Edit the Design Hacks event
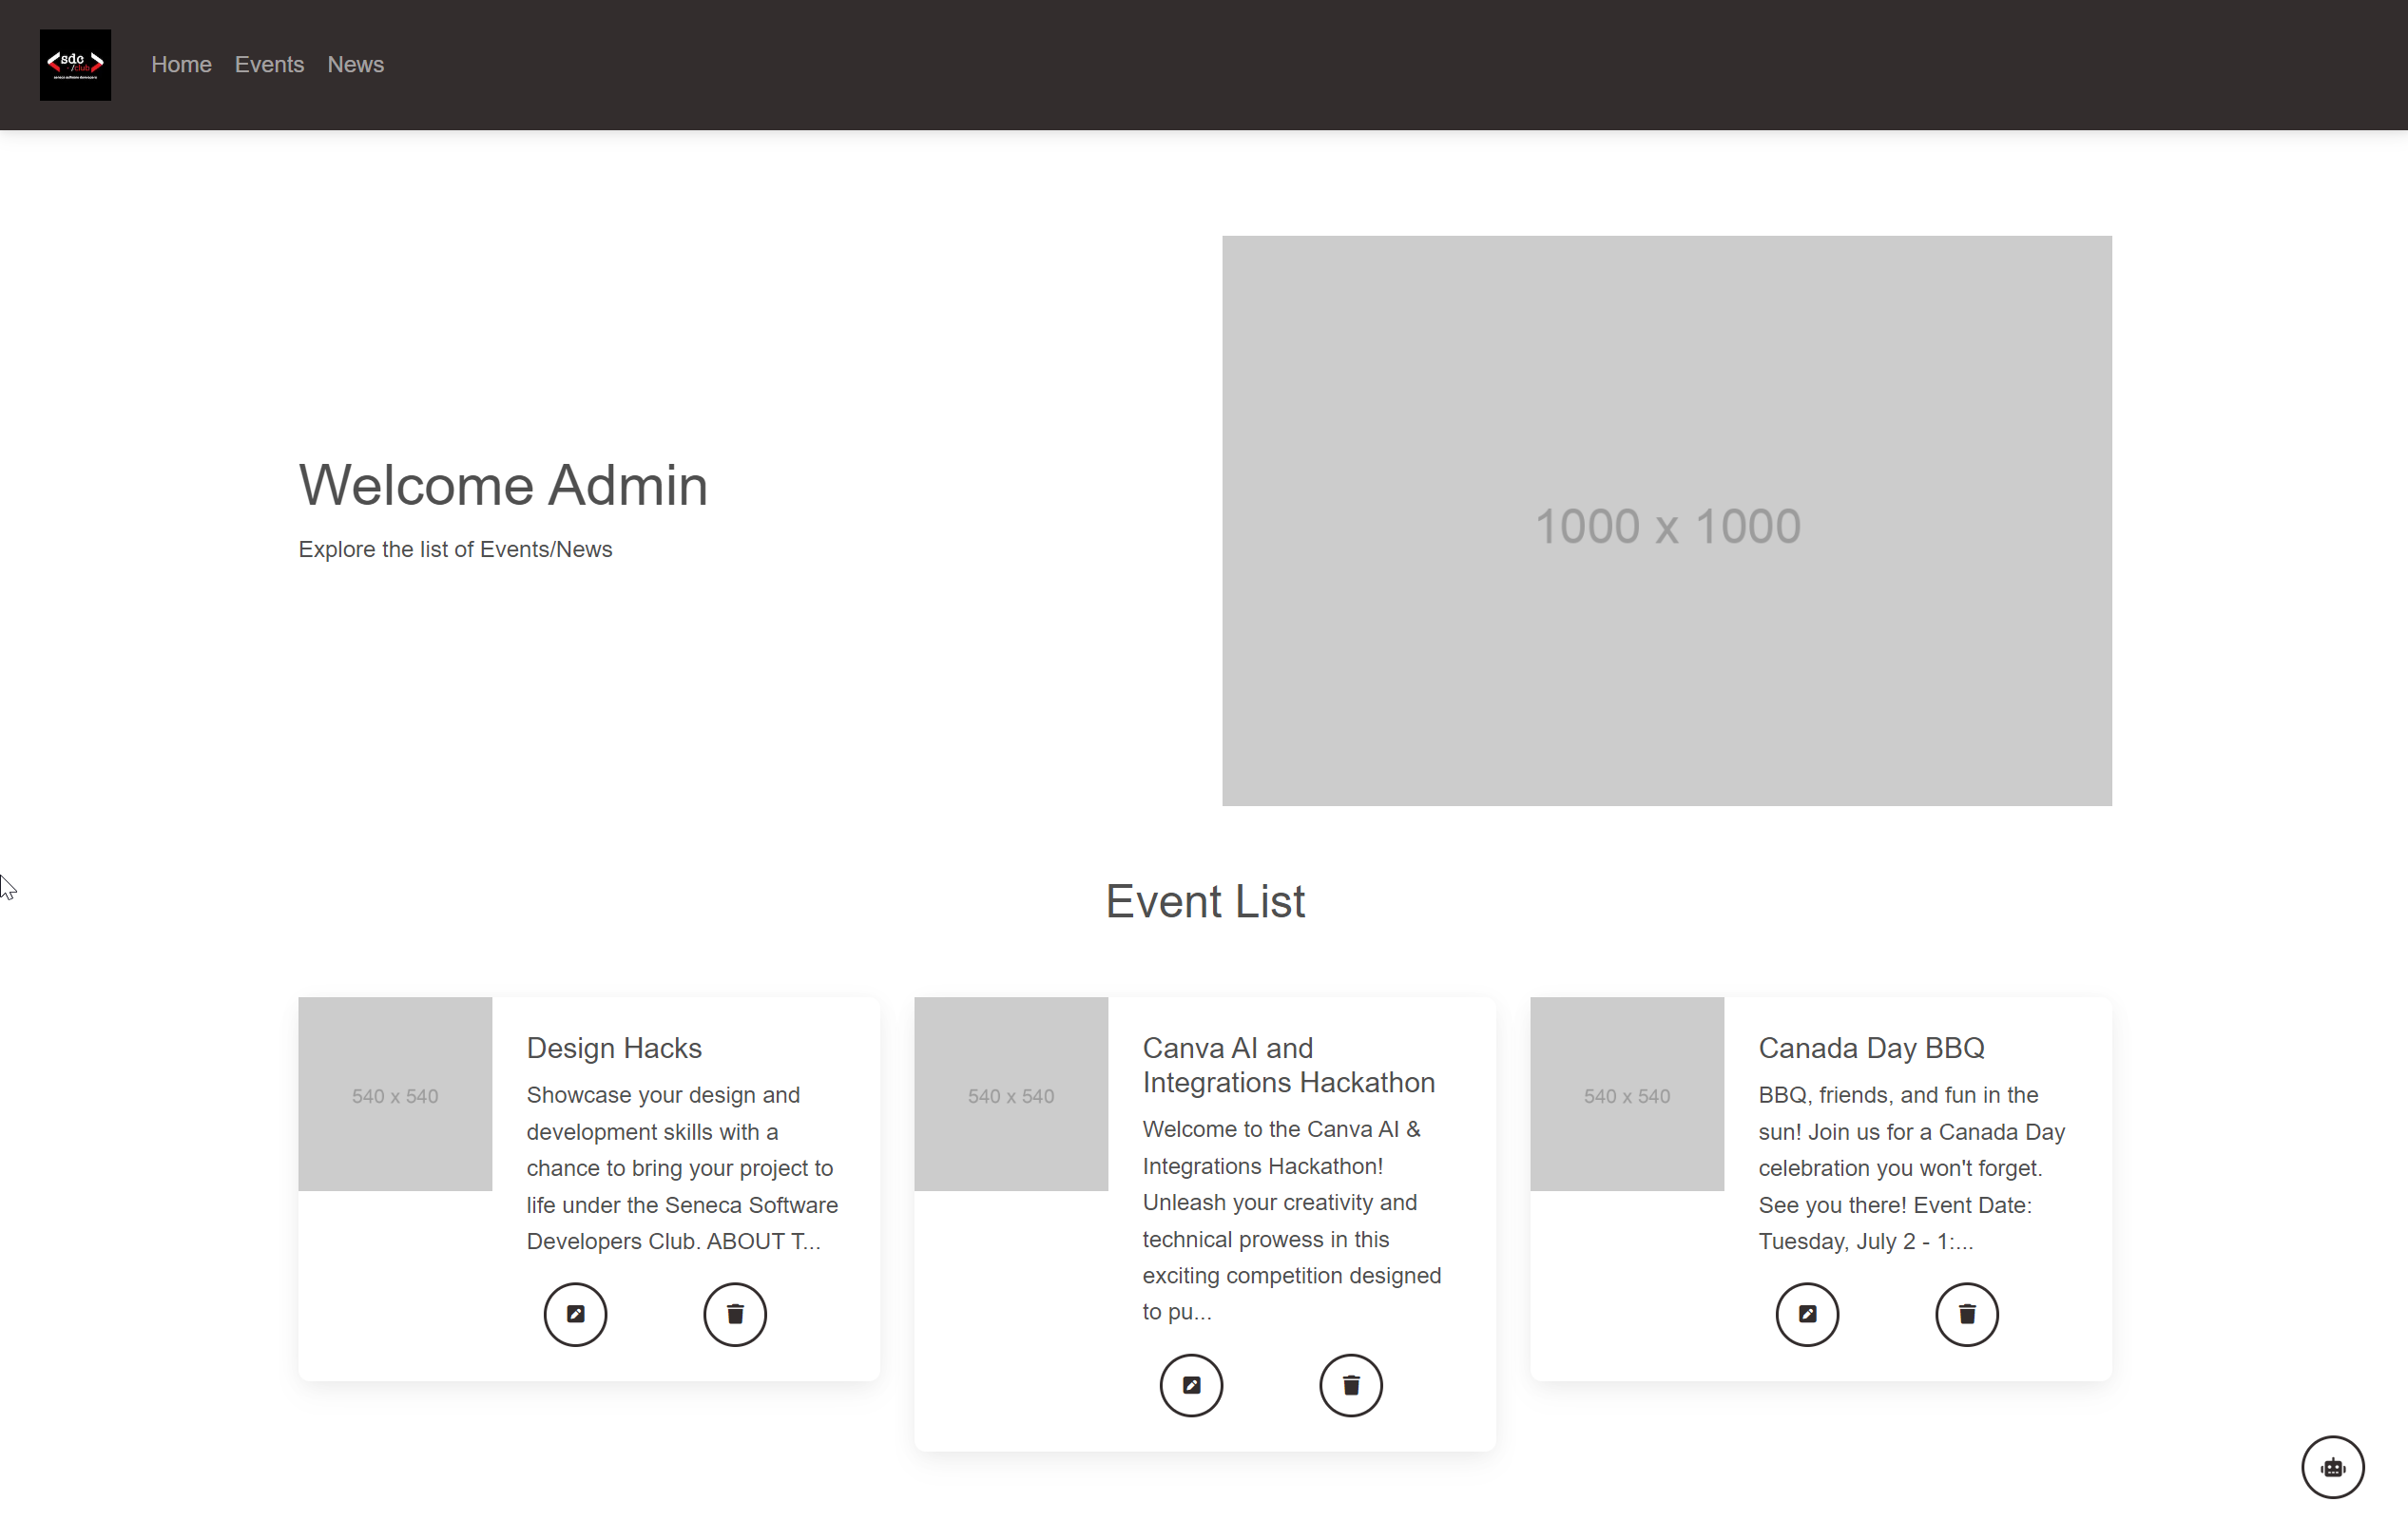 pos(575,1314)
